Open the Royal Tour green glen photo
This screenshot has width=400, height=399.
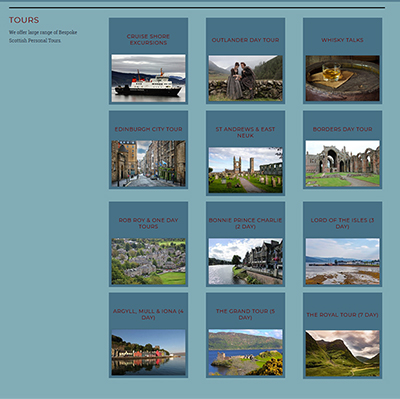[x=342, y=353]
